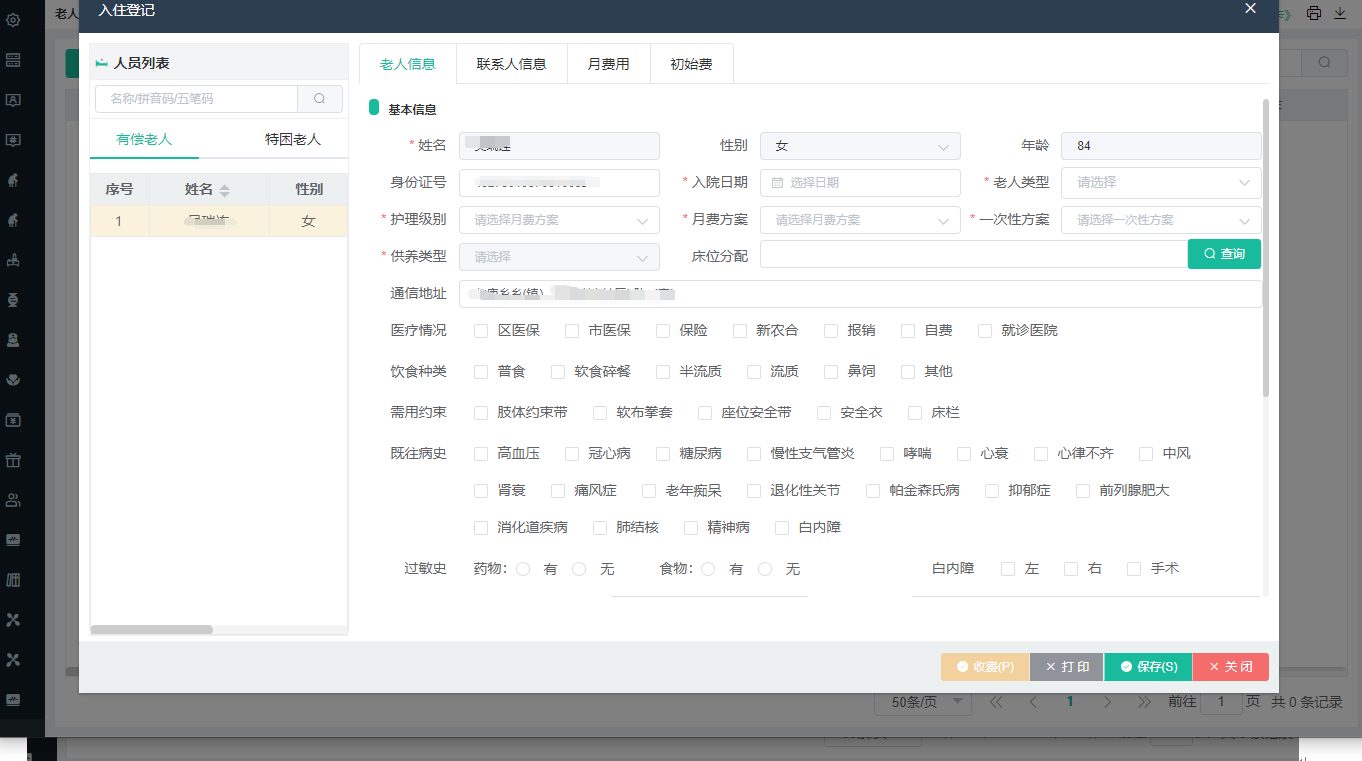Check the 白内障 checkbox under 精神病 row
1362x761 pixels.
[782, 527]
